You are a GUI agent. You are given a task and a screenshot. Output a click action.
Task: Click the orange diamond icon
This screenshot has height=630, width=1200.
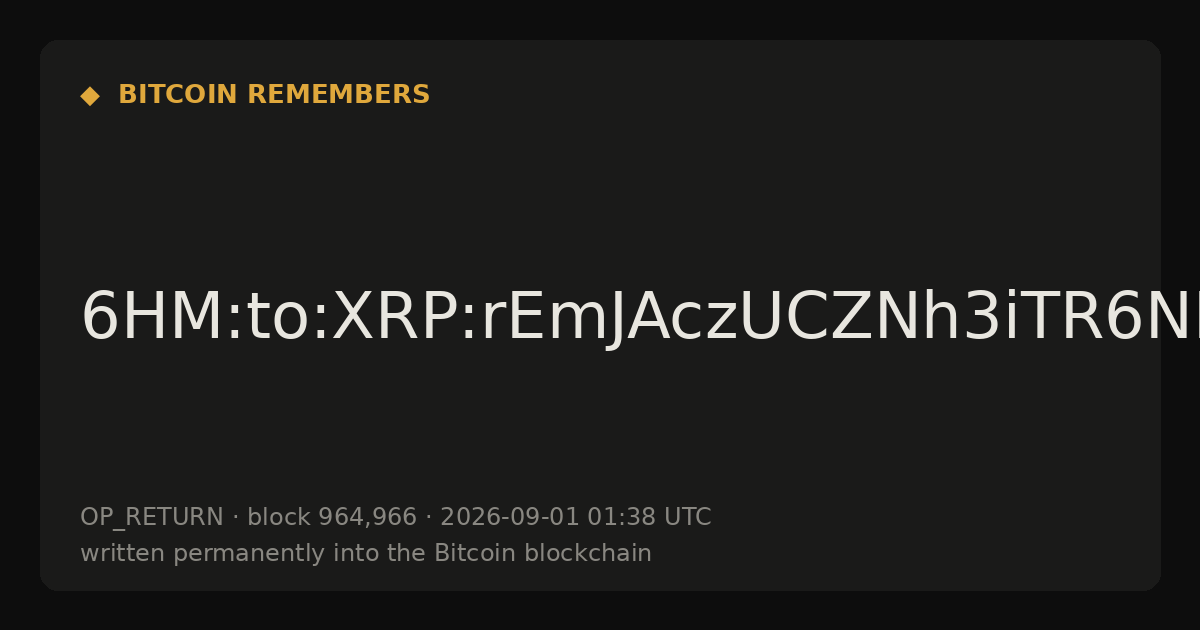click(x=90, y=96)
